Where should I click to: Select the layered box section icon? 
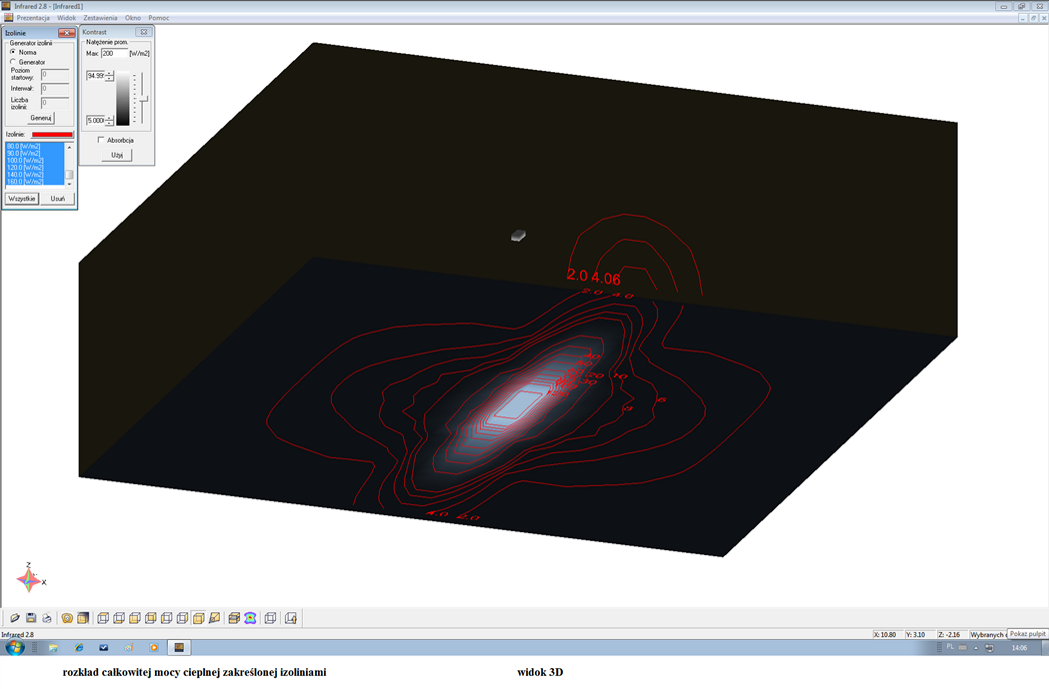(234, 618)
